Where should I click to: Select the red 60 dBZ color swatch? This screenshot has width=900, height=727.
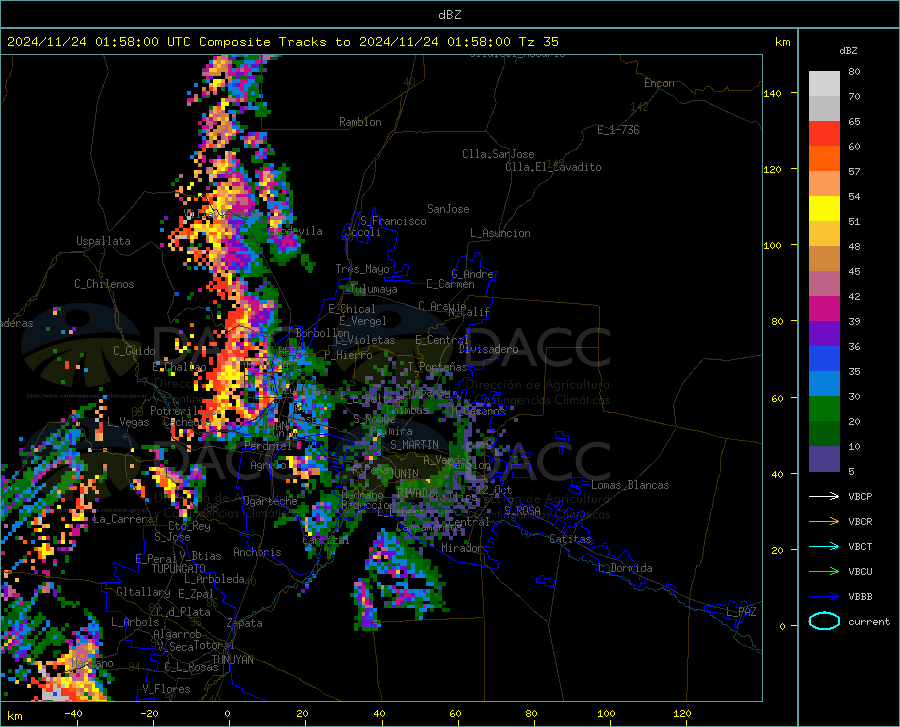point(824,134)
